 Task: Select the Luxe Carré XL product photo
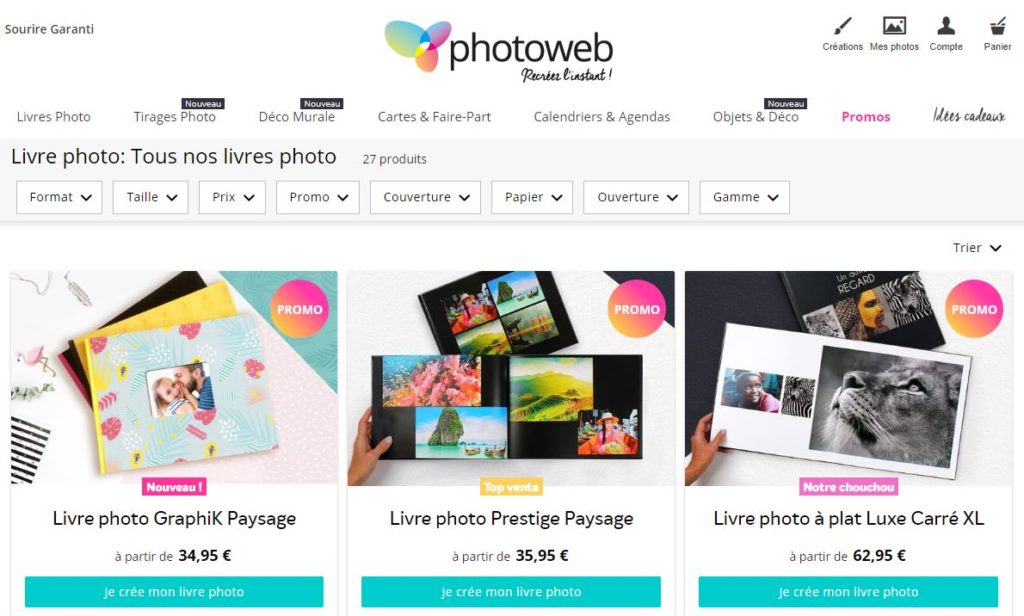coord(848,378)
